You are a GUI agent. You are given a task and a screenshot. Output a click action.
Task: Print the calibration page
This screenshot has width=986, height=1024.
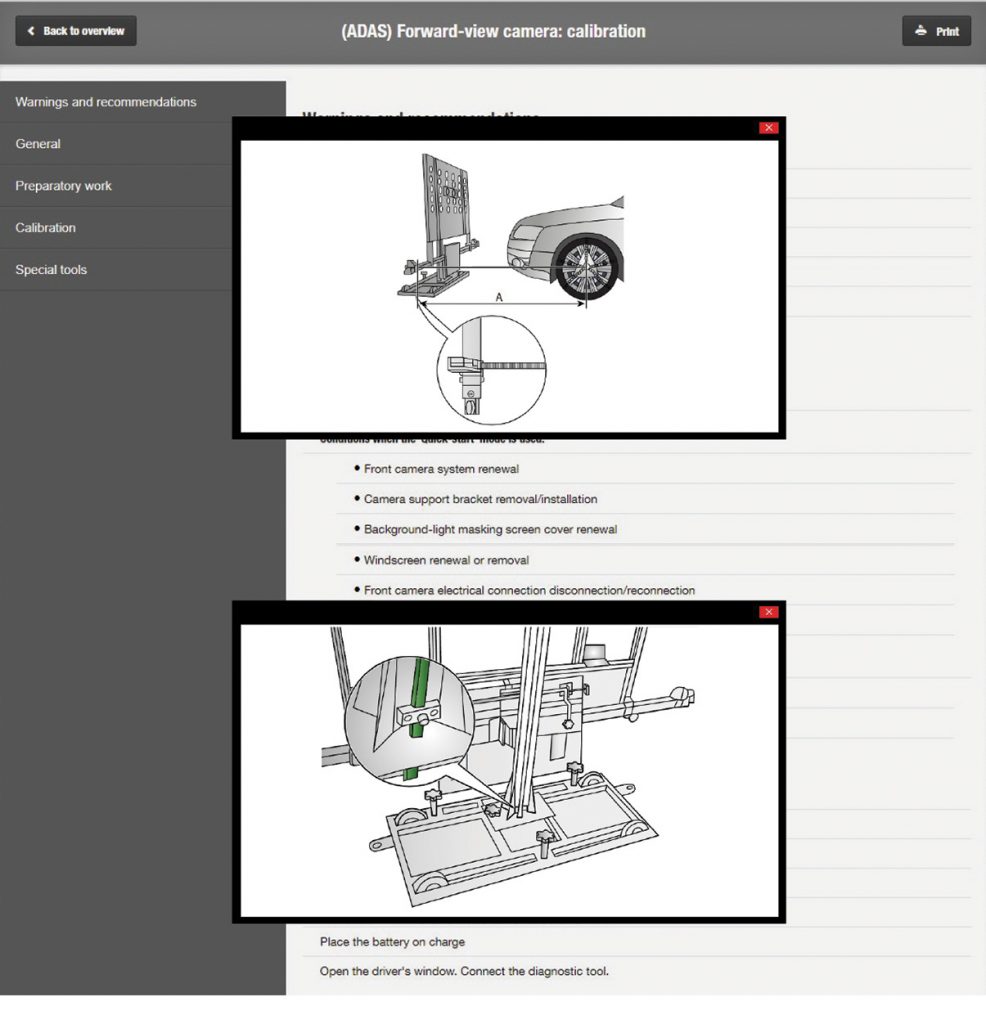coord(936,31)
